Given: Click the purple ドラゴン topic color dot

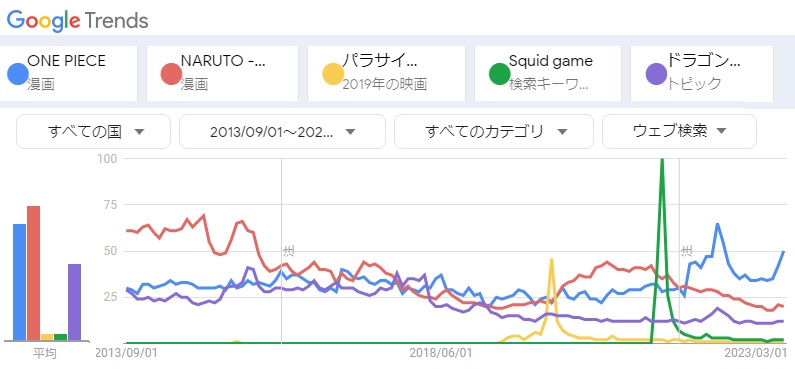Looking at the screenshot, I should [656, 73].
